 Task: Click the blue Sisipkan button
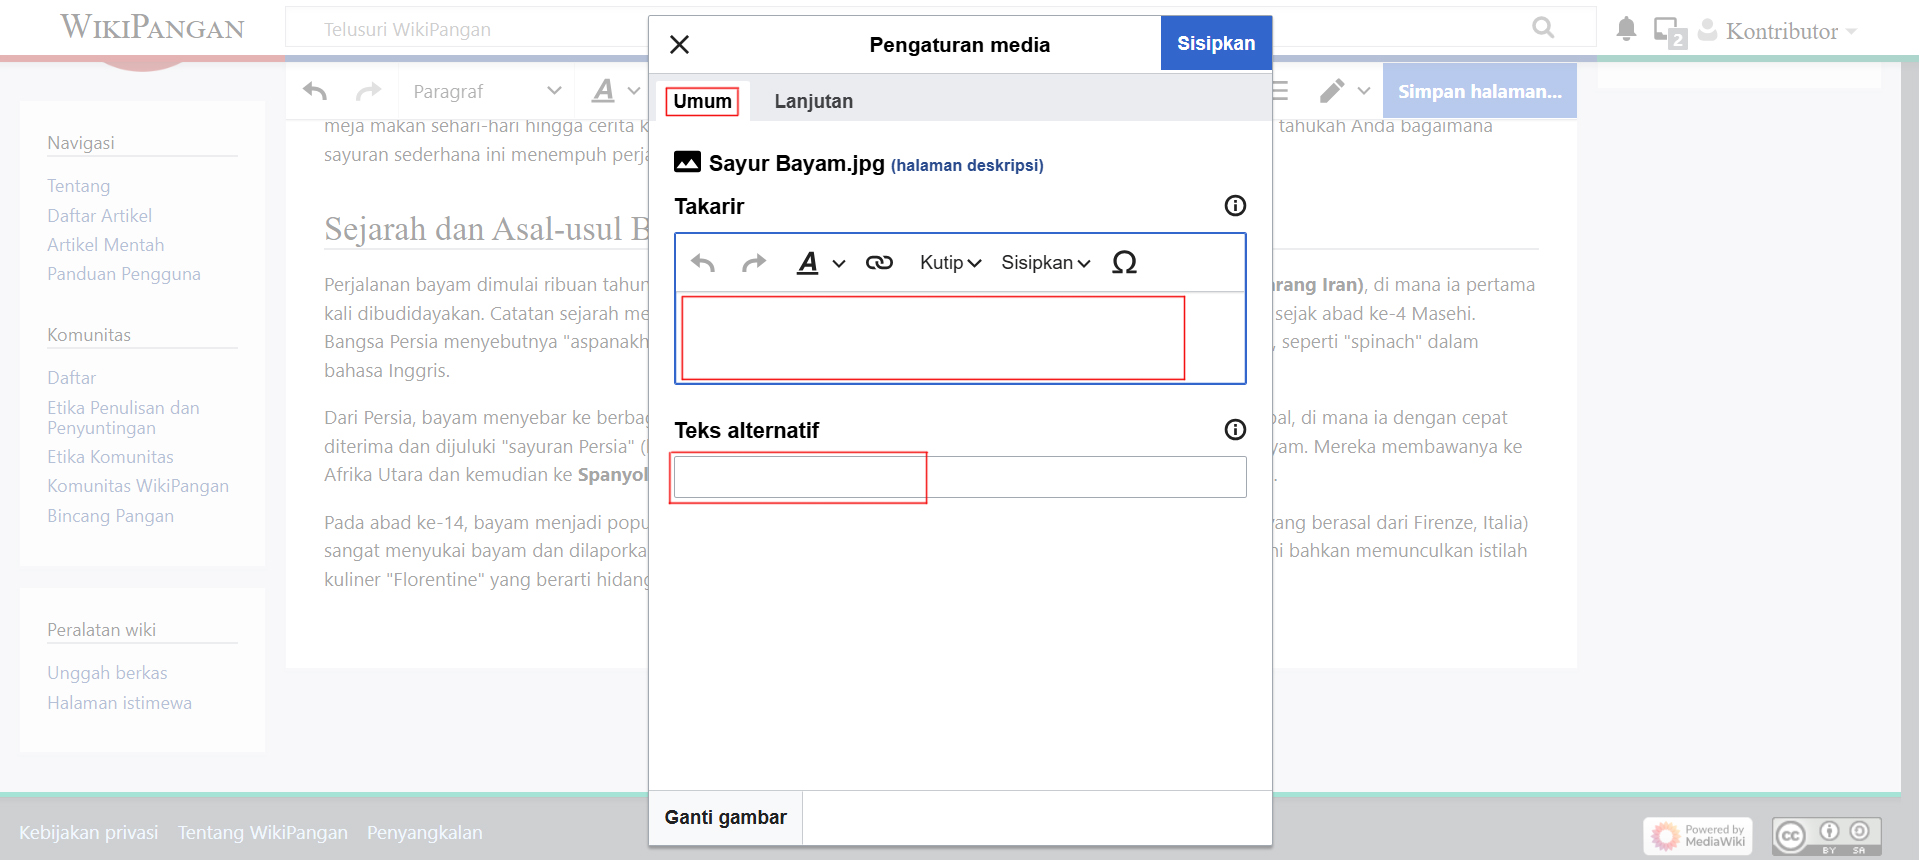pos(1215,44)
